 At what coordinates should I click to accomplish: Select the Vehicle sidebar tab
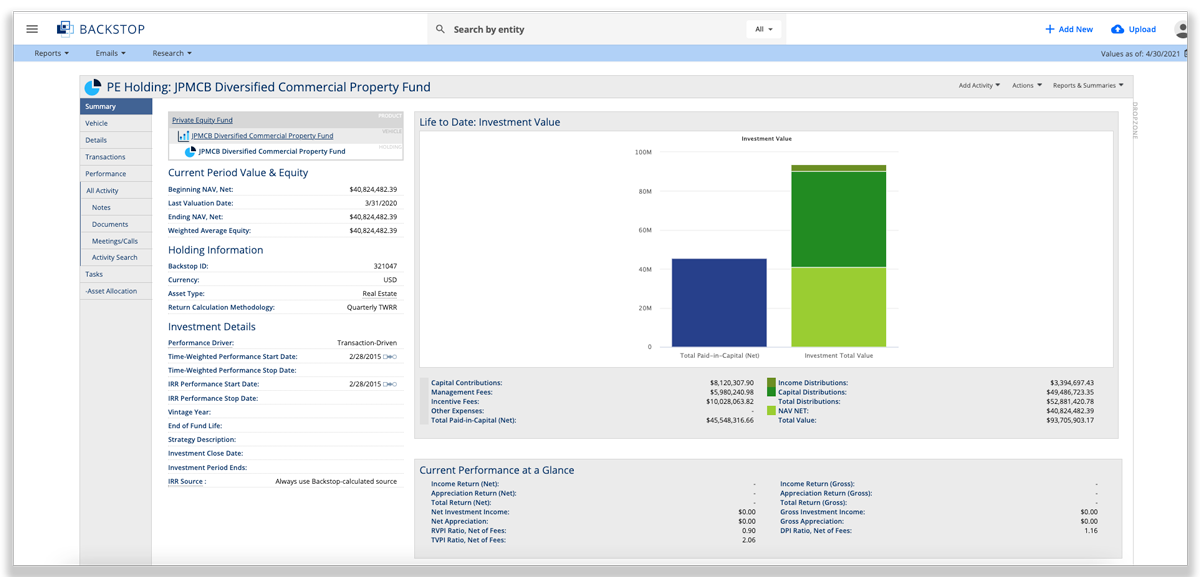116,123
